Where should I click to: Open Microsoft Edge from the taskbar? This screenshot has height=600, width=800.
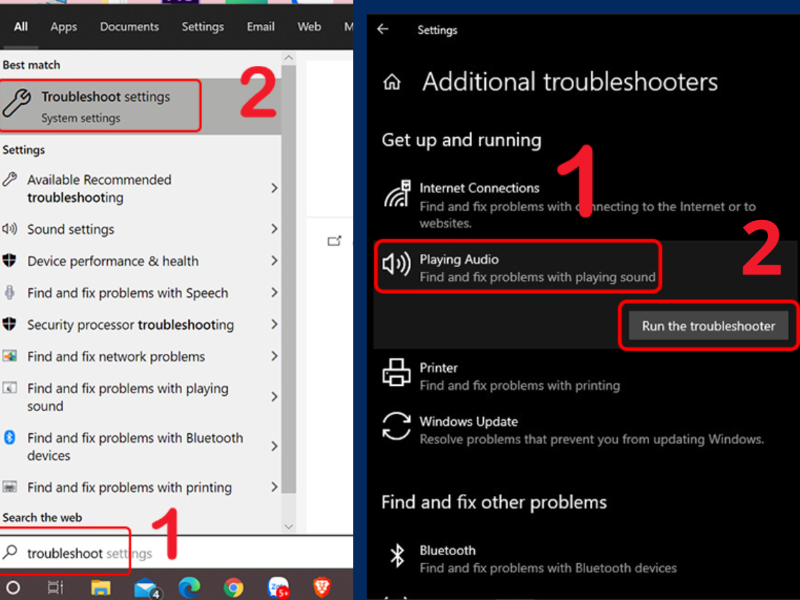coord(189,587)
